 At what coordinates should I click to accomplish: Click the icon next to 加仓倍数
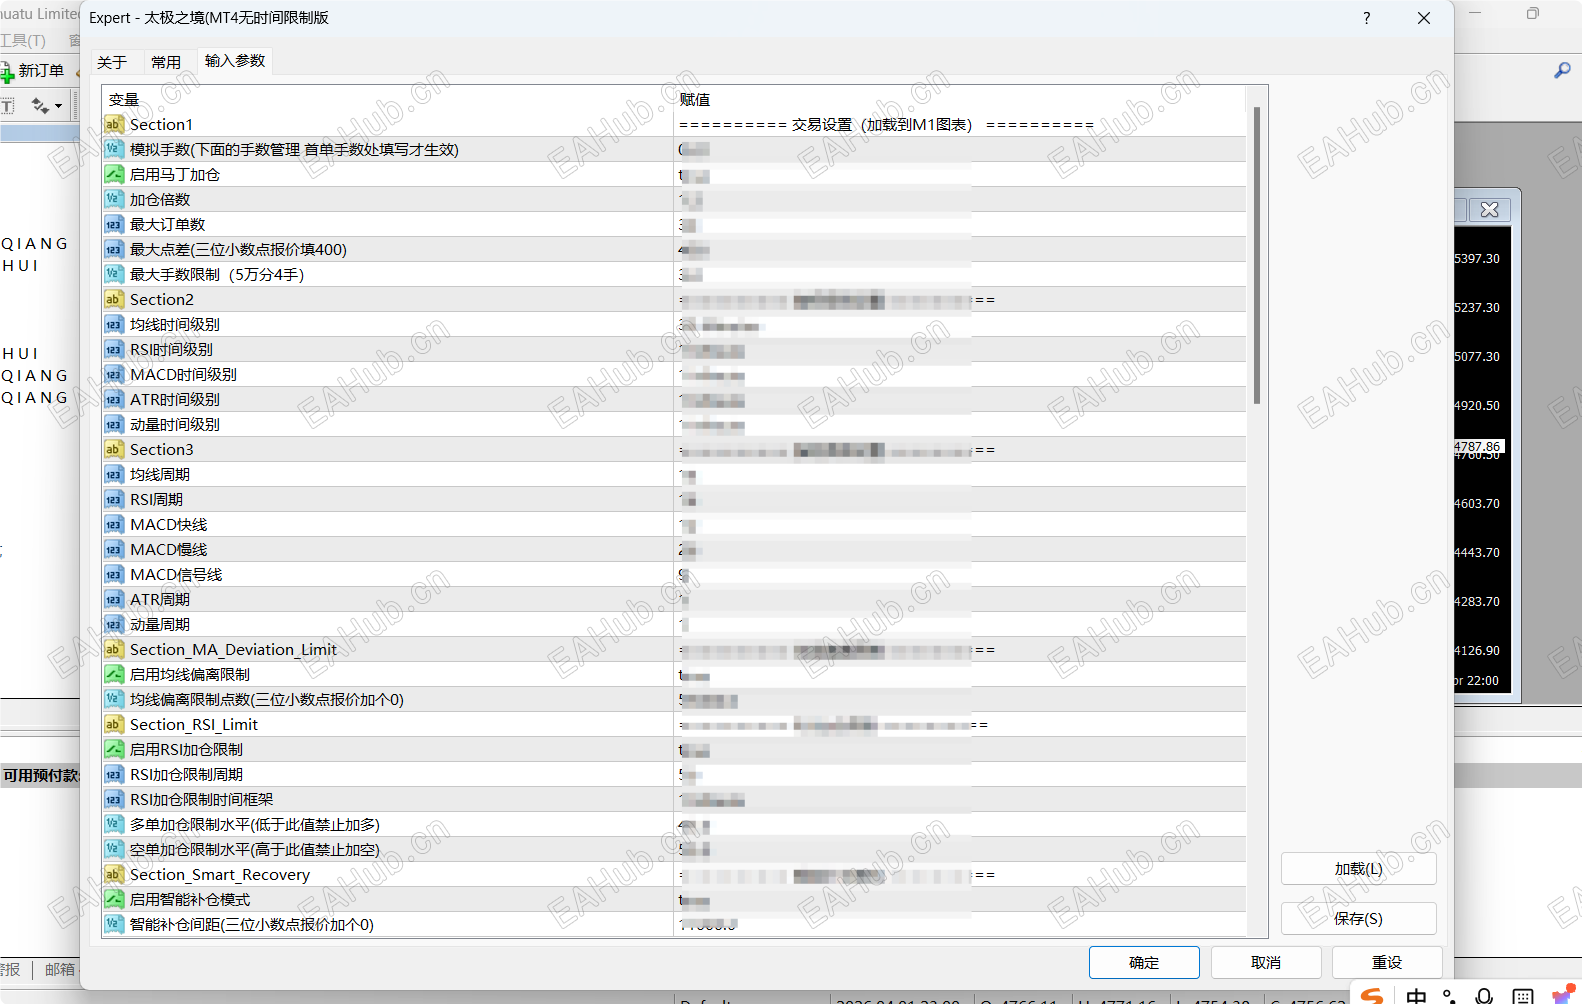[x=113, y=199]
